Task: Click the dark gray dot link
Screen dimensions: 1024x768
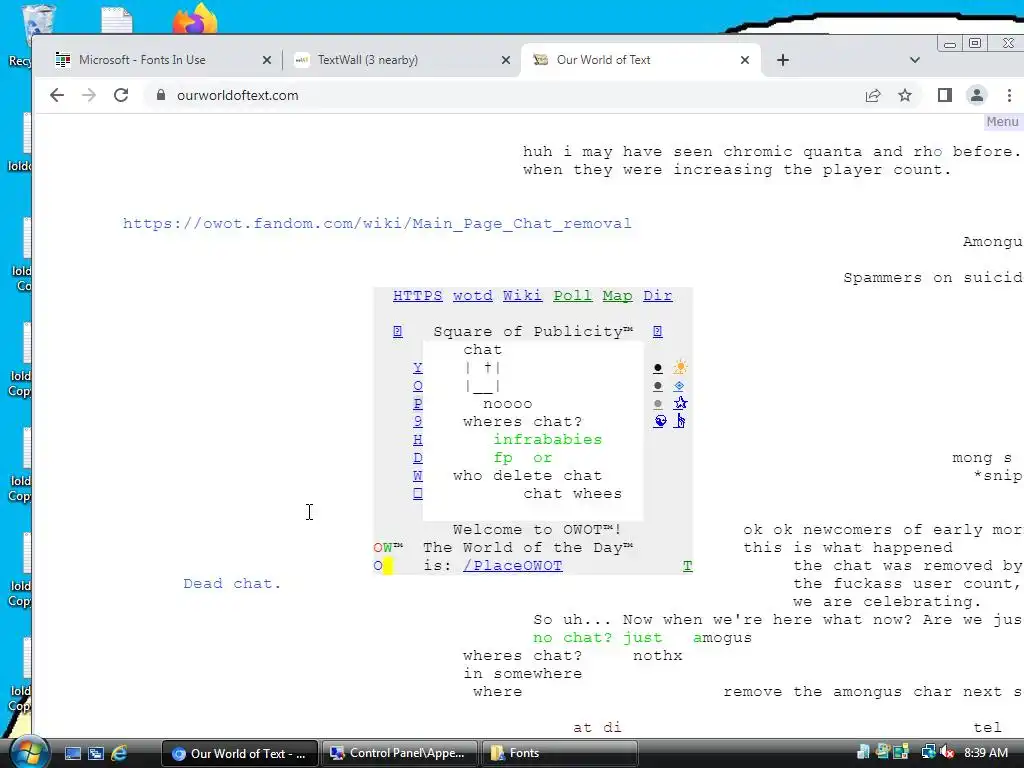Action: (x=658, y=387)
